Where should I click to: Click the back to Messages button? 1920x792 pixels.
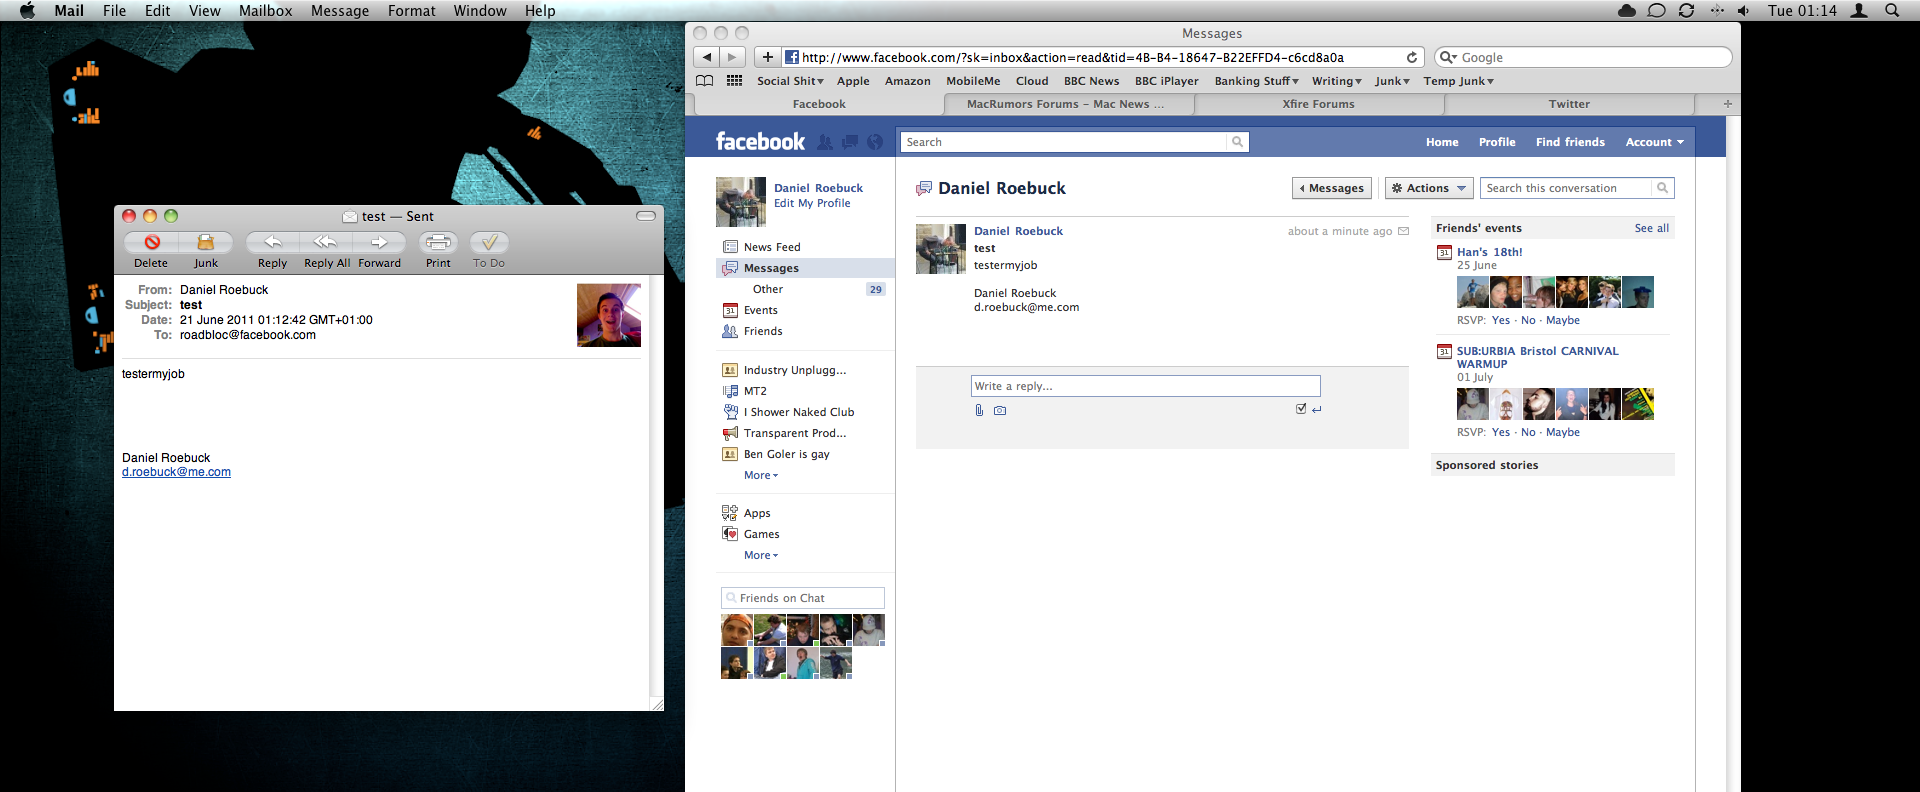pyautogui.click(x=1332, y=188)
